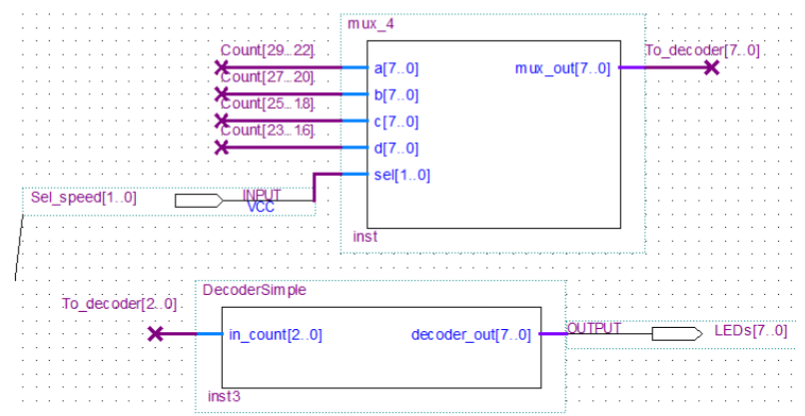Click the VCC label on input pin
This screenshot has width=805, height=416.
pyautogui.click(x=261, y=207)
